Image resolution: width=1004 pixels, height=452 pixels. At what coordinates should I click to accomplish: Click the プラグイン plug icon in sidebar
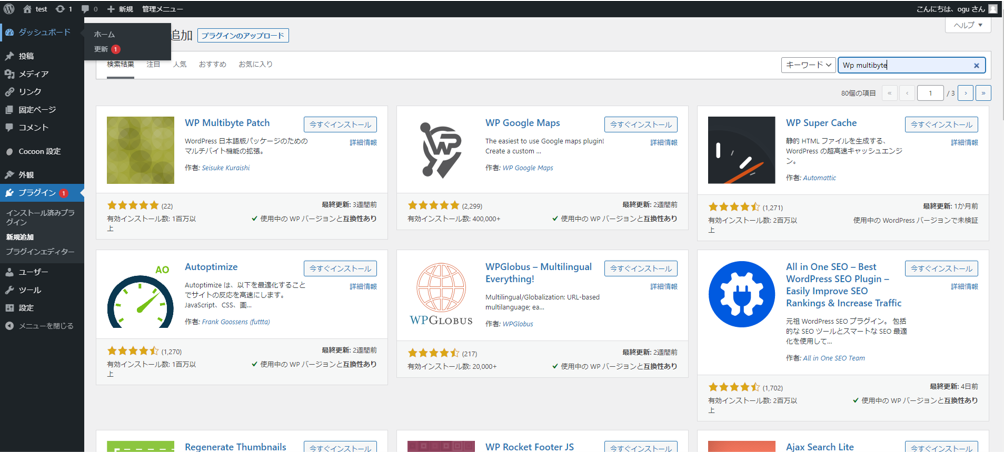pyautogui.click(x=9, y=193)
